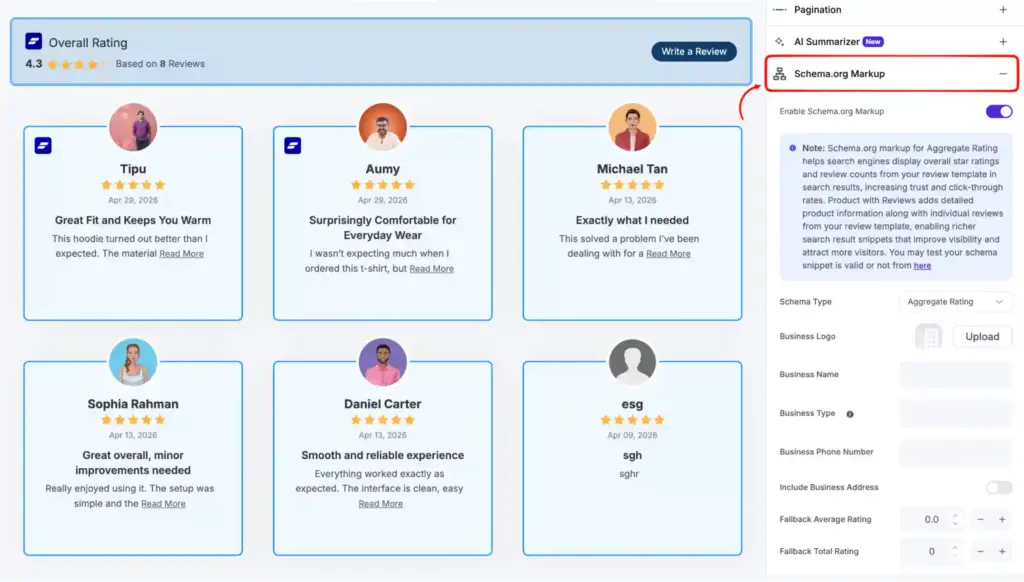This screenshot has height=582, width=1024.
Task: Click the Business Logo placeholder thumbnail
Action: [928, 336]
